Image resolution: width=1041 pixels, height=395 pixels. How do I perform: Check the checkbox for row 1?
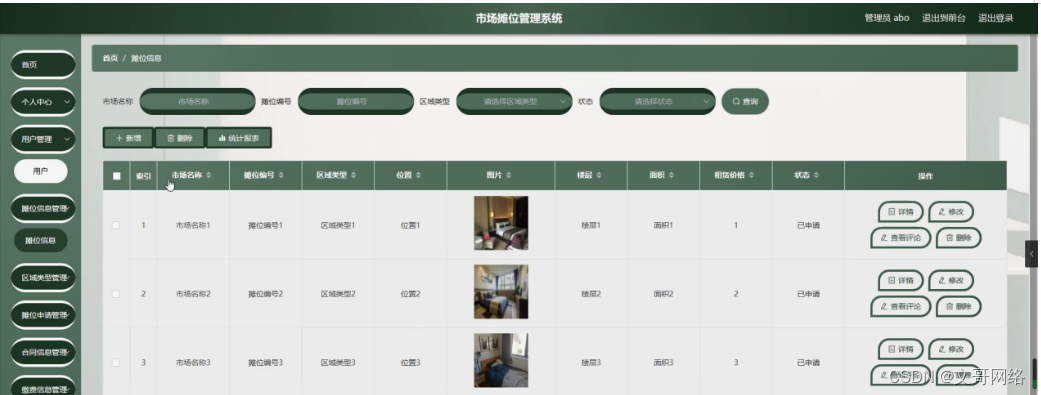[116, 225]
